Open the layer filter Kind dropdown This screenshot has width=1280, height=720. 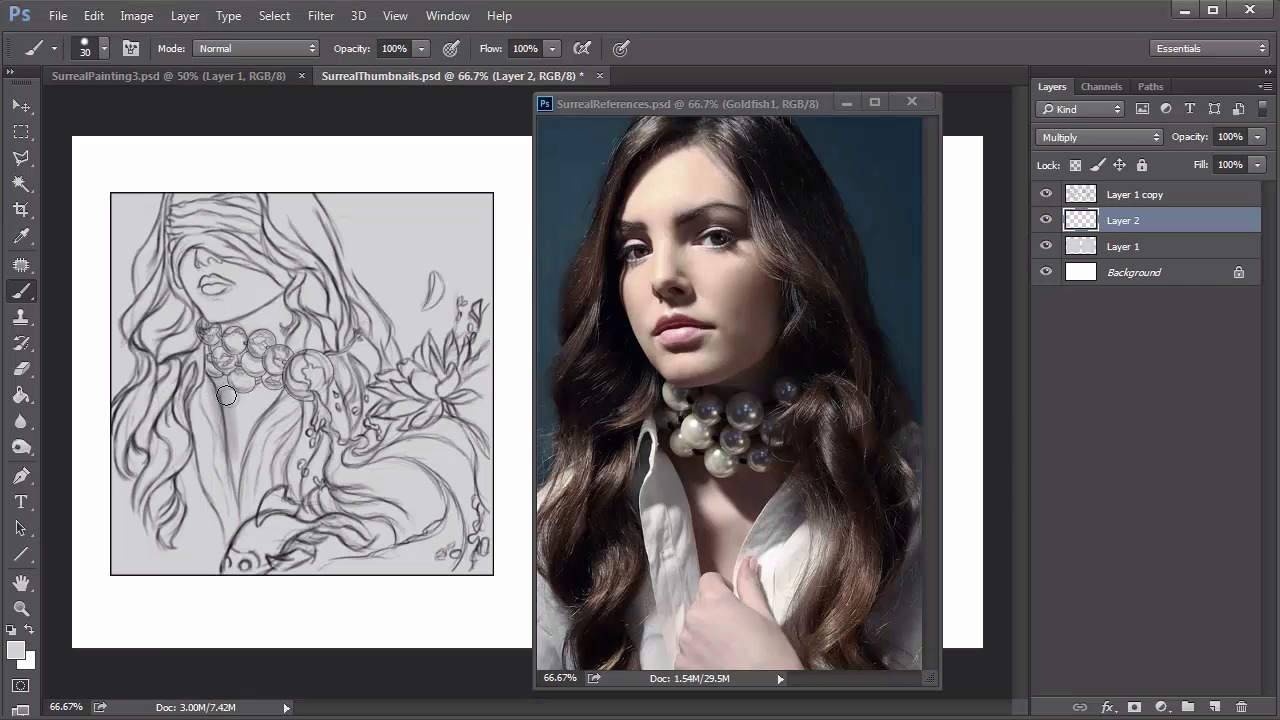click(1081, 109)
